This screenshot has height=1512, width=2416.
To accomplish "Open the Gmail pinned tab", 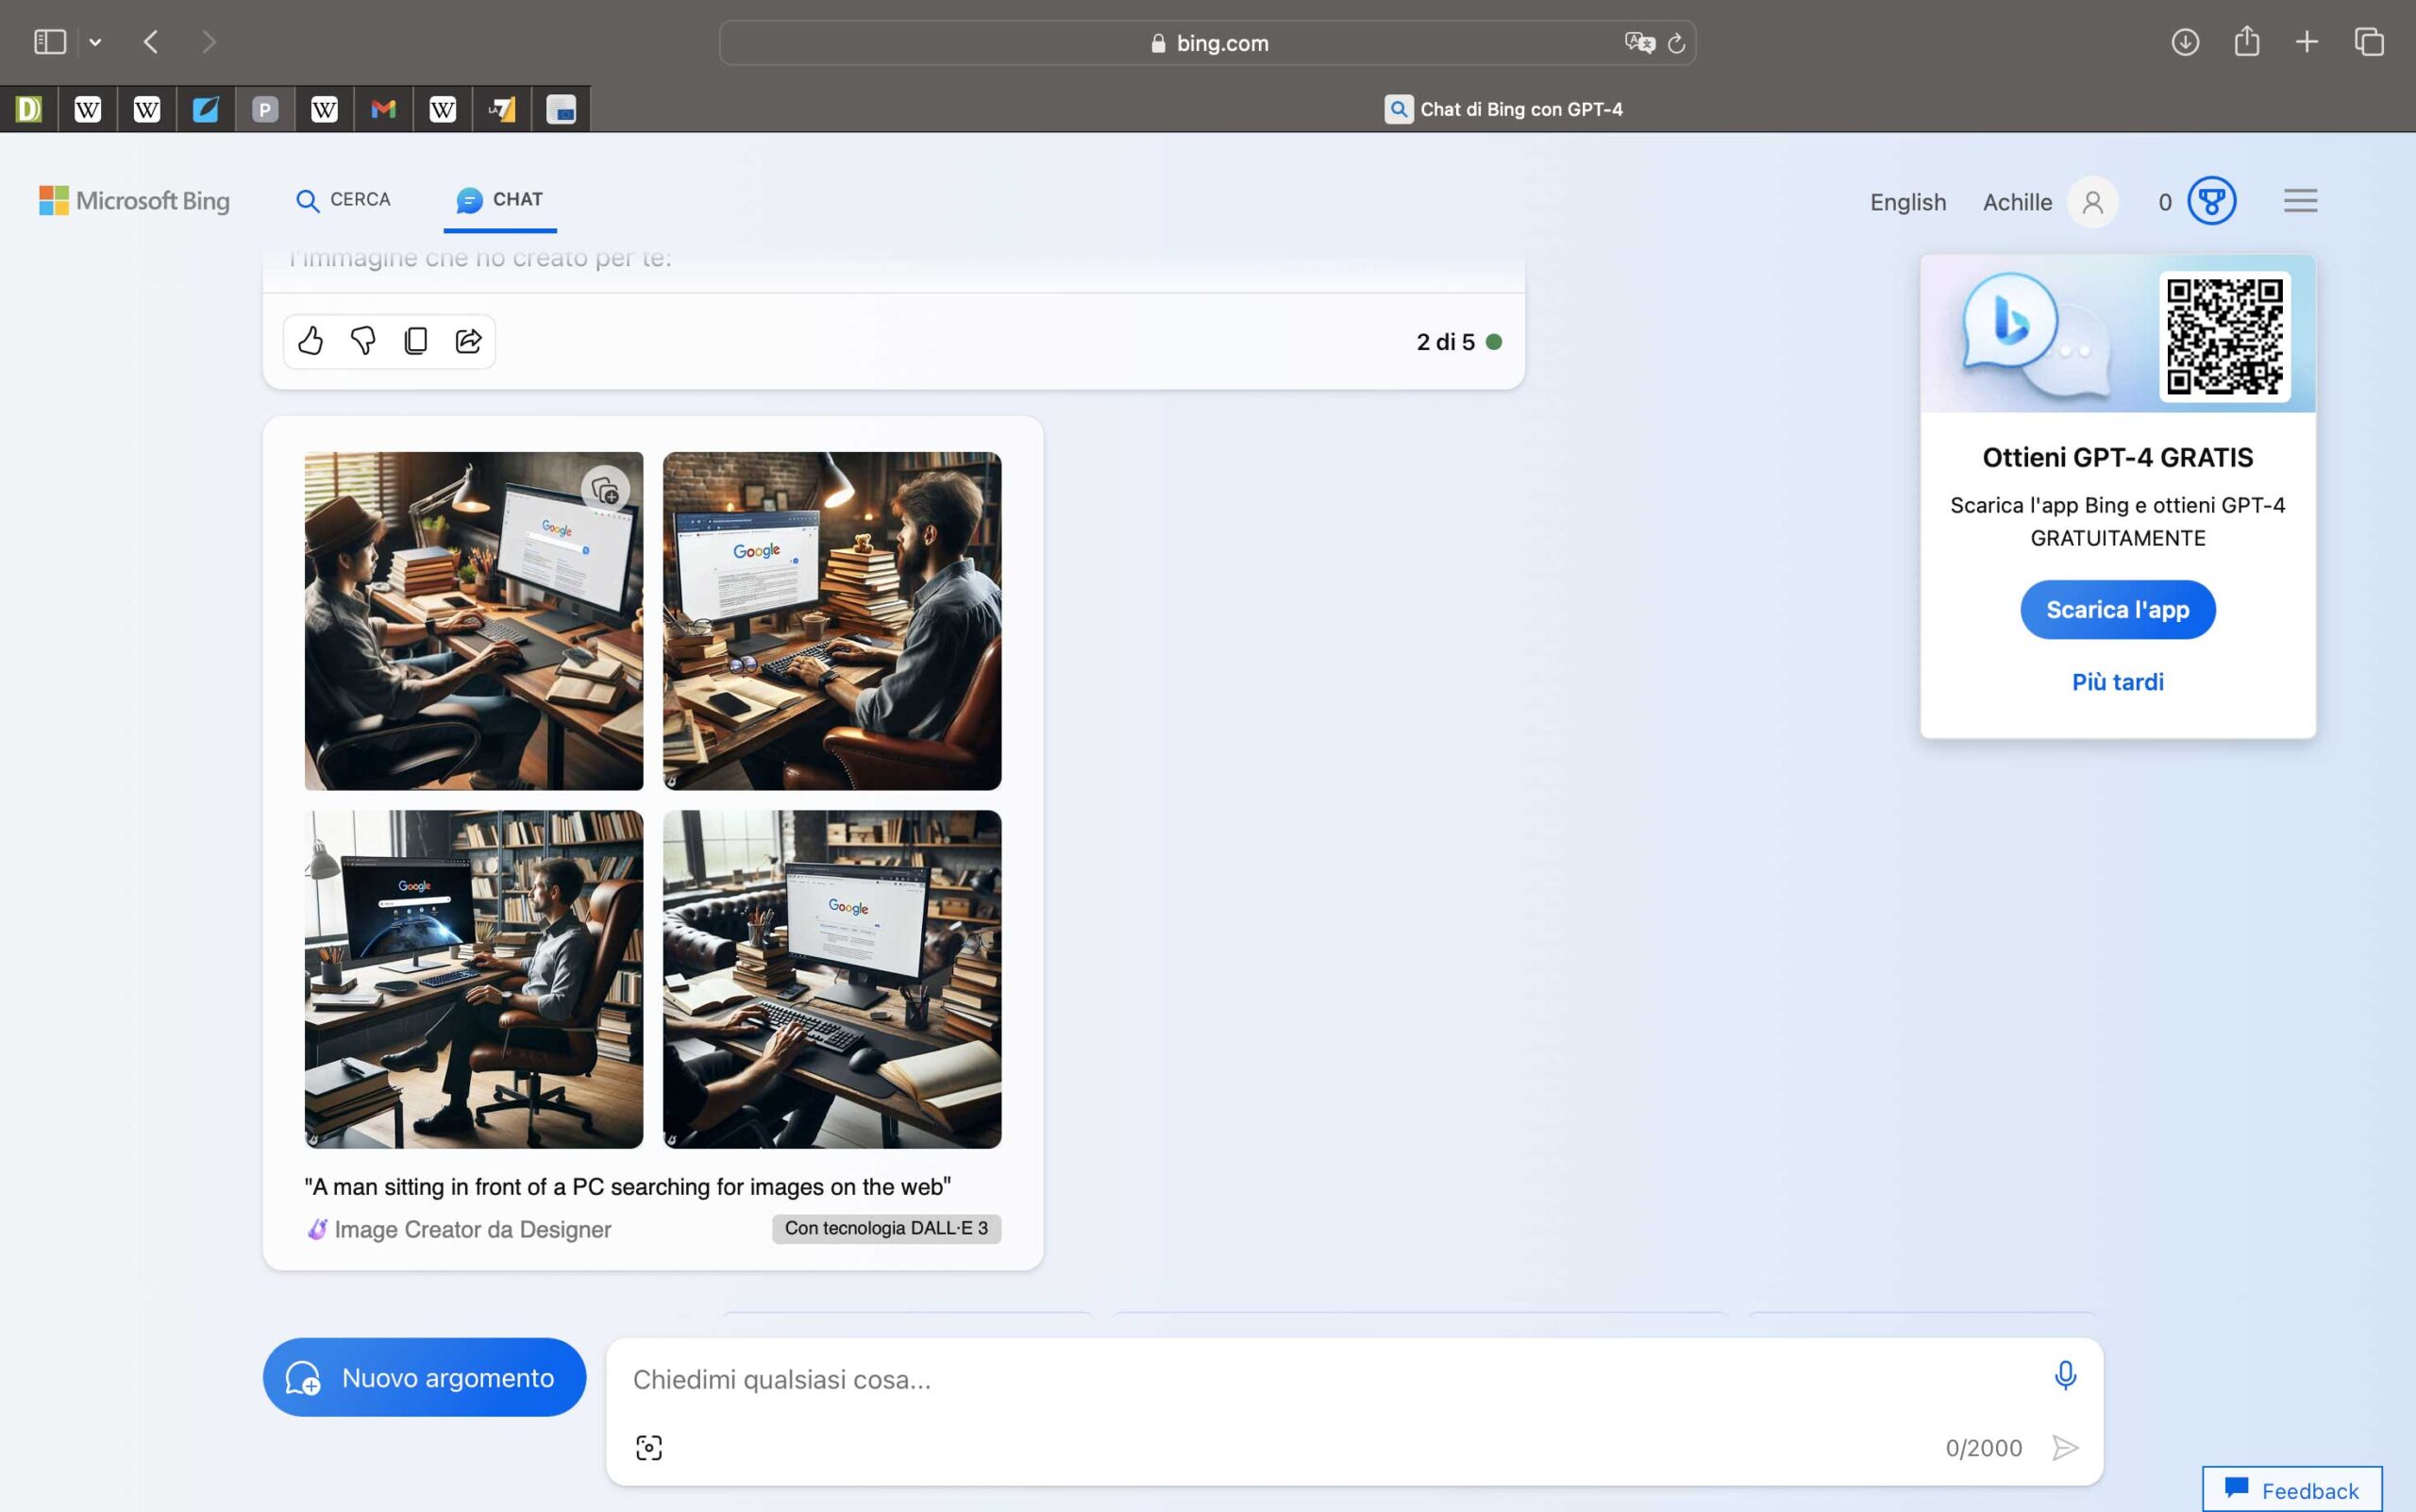I will [x=383, y=109].
